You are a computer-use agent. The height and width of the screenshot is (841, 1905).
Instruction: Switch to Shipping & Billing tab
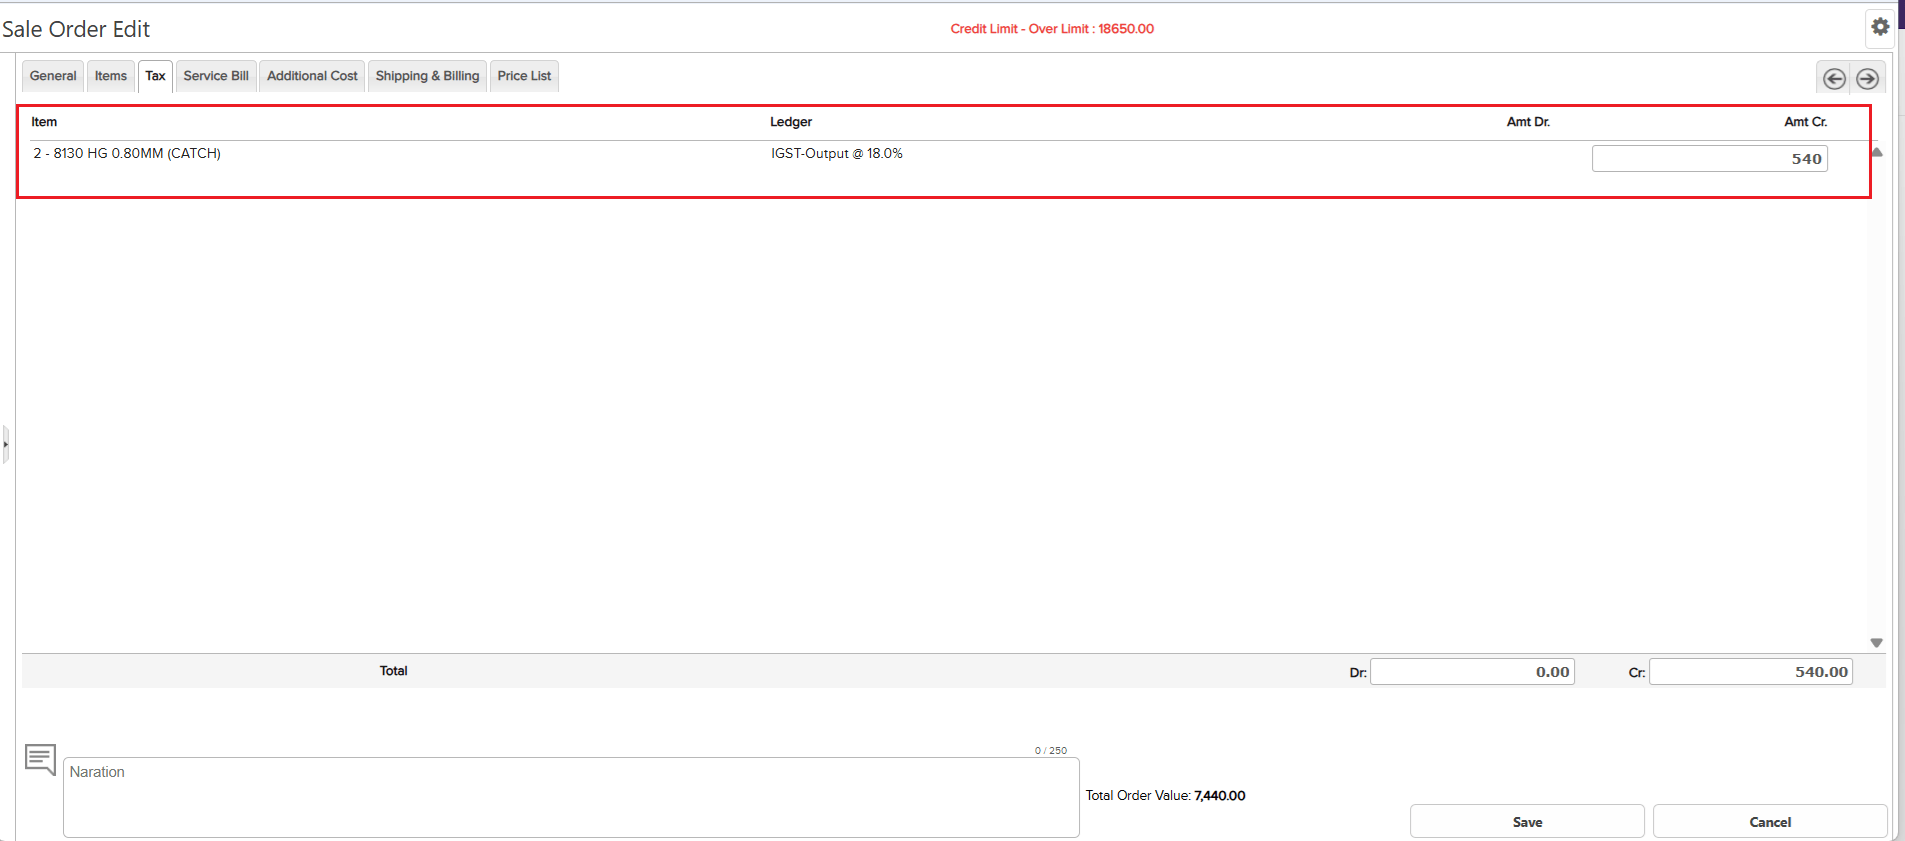(x=427, y=76)
